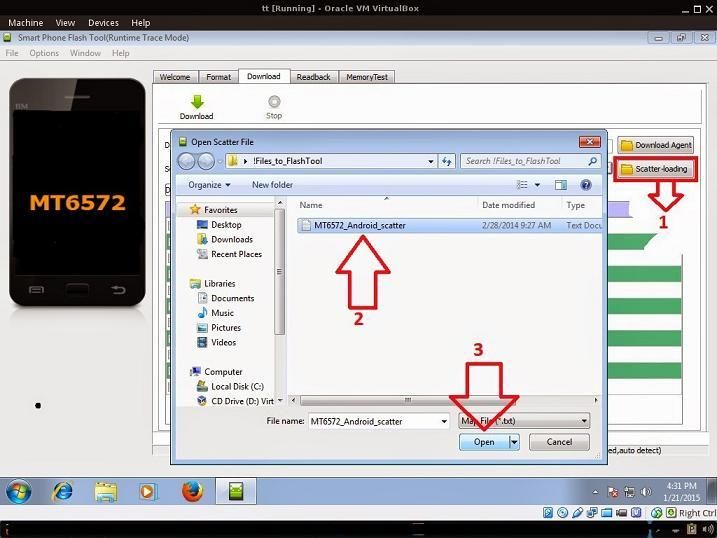
Task: Open the file type filter dropdown
Action: click(x=524, y=421)
